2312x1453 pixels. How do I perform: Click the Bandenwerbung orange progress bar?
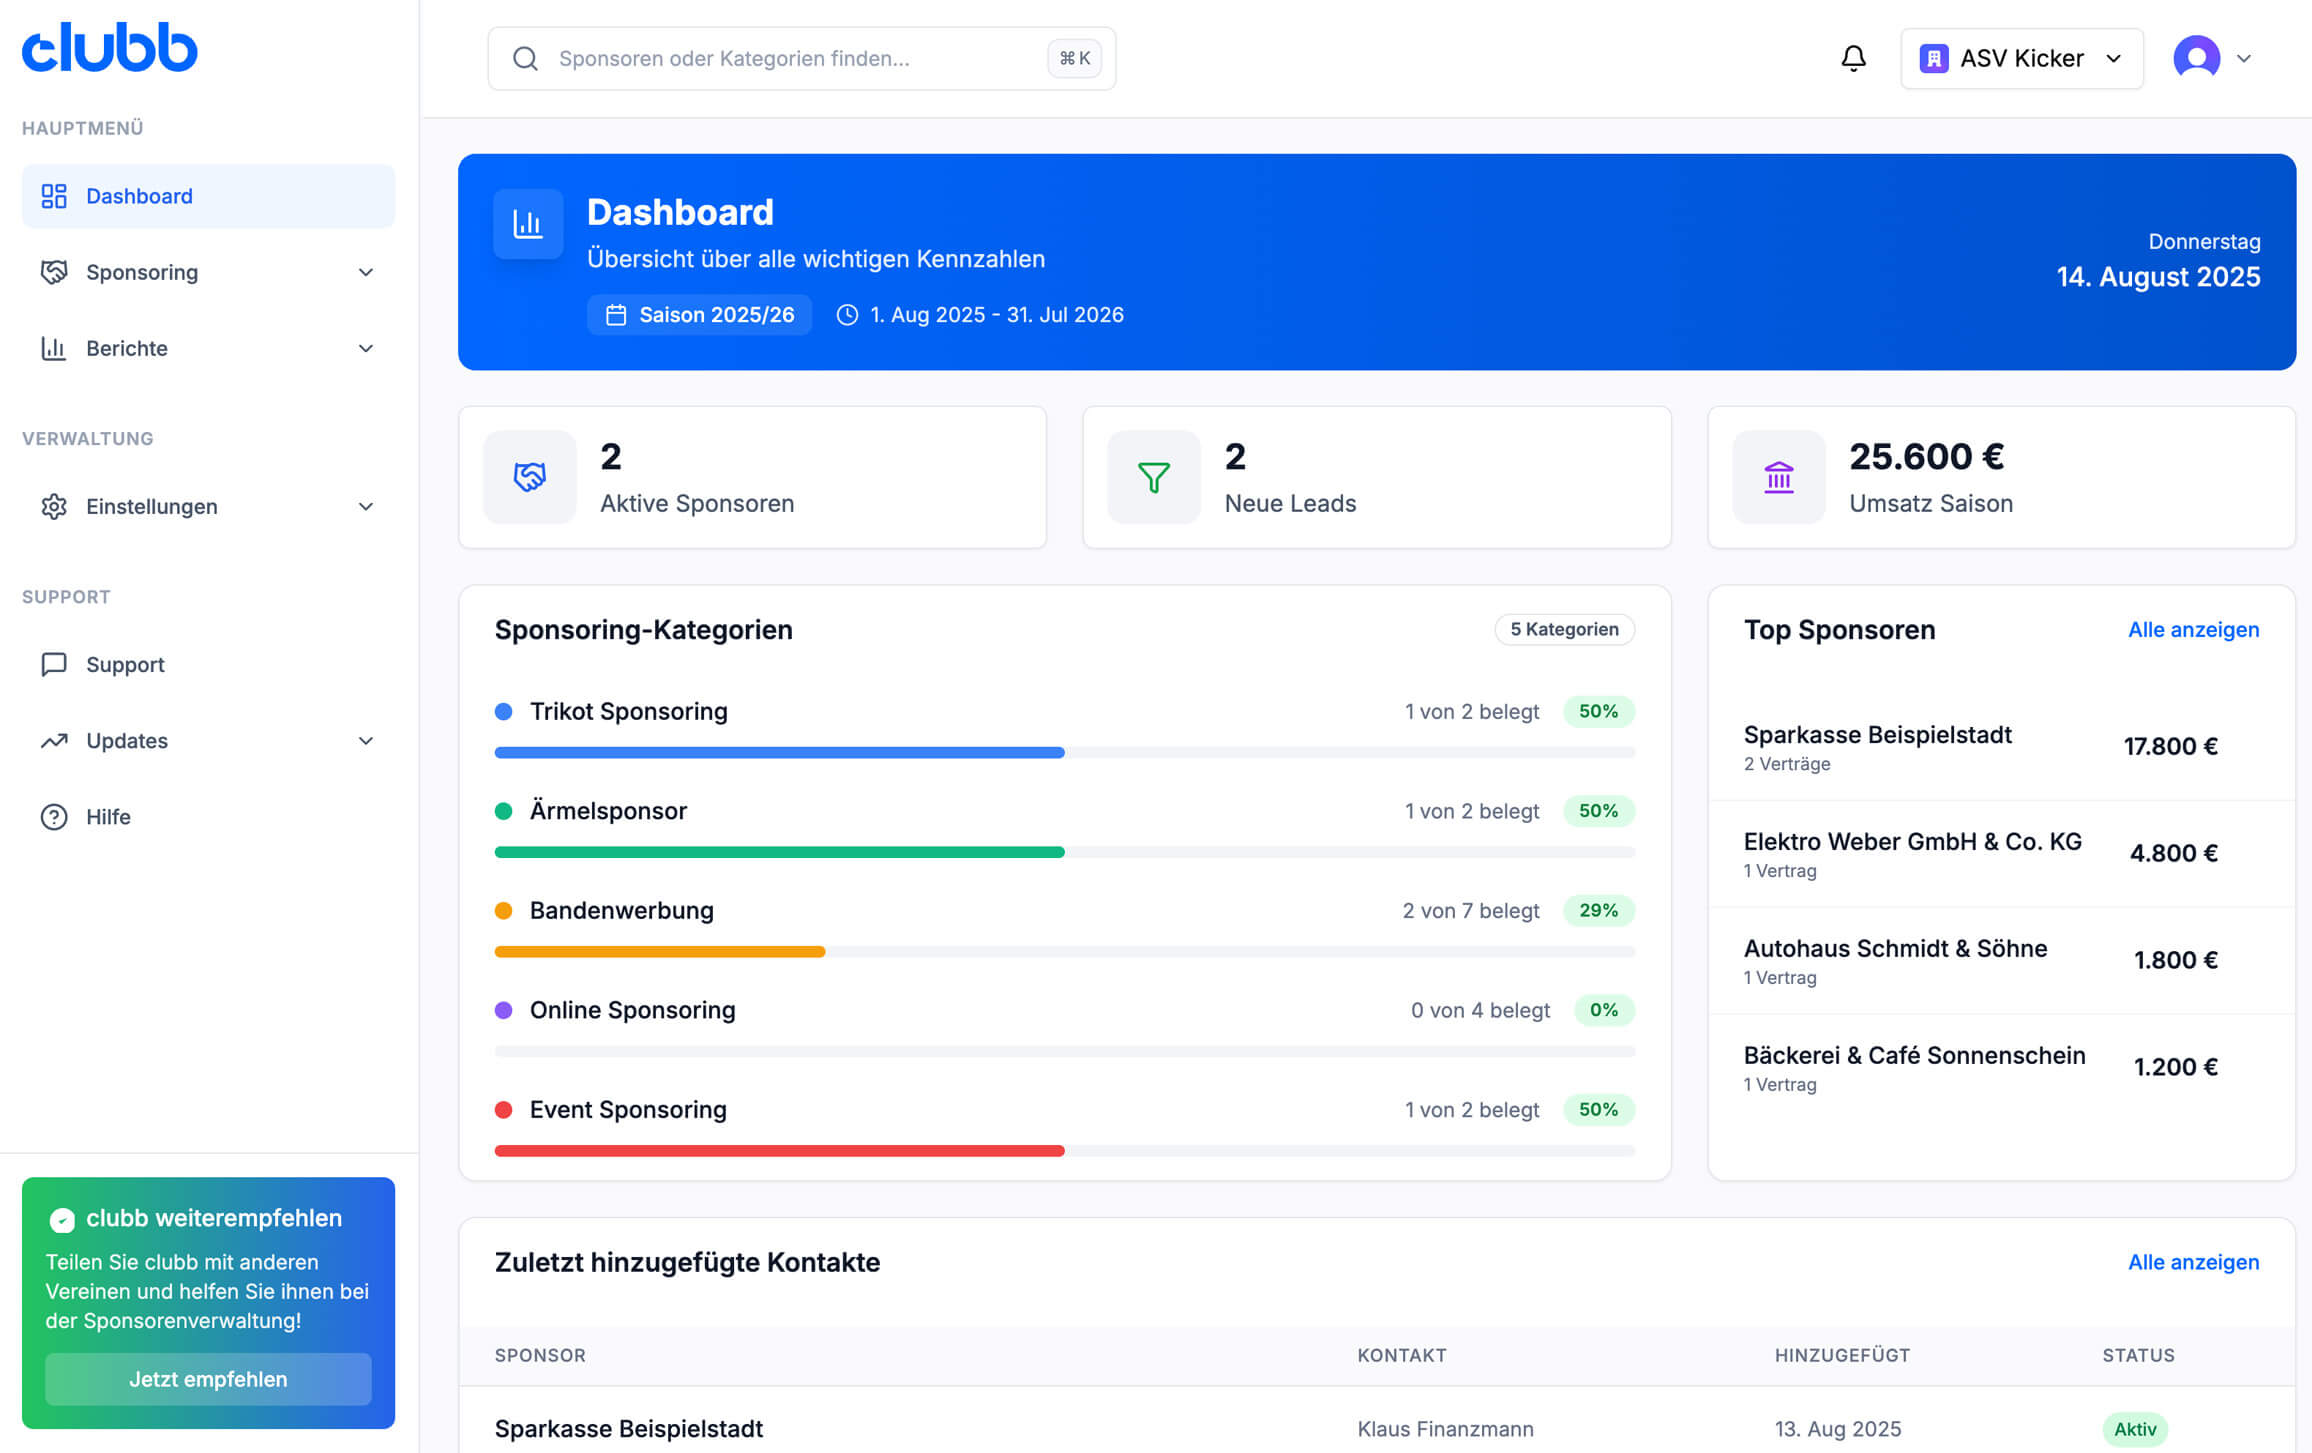click(660, 952)
